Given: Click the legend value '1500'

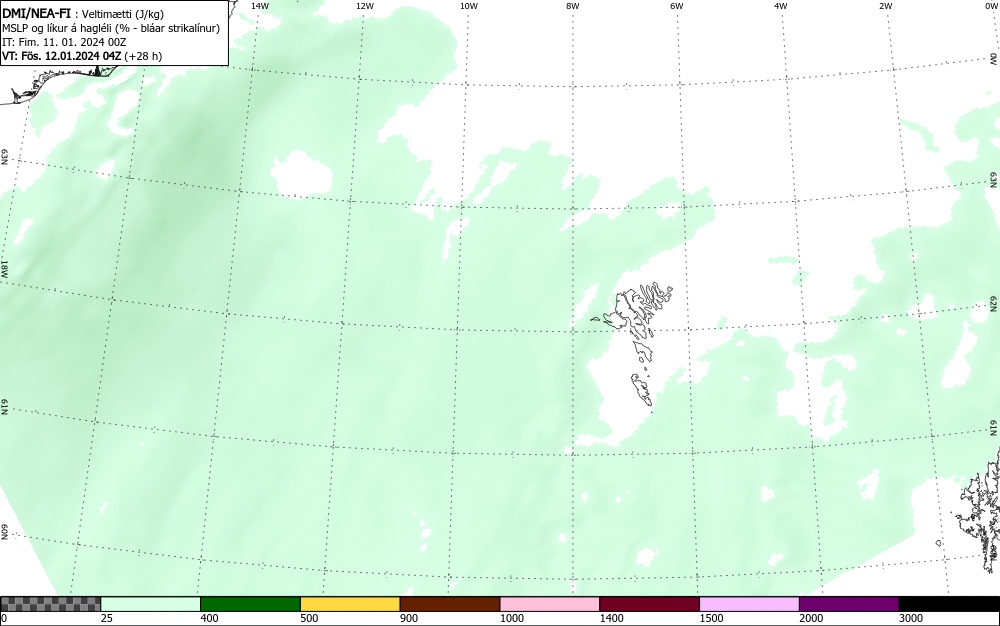Looking at the screenshot, I should click(x=711, y=618).
